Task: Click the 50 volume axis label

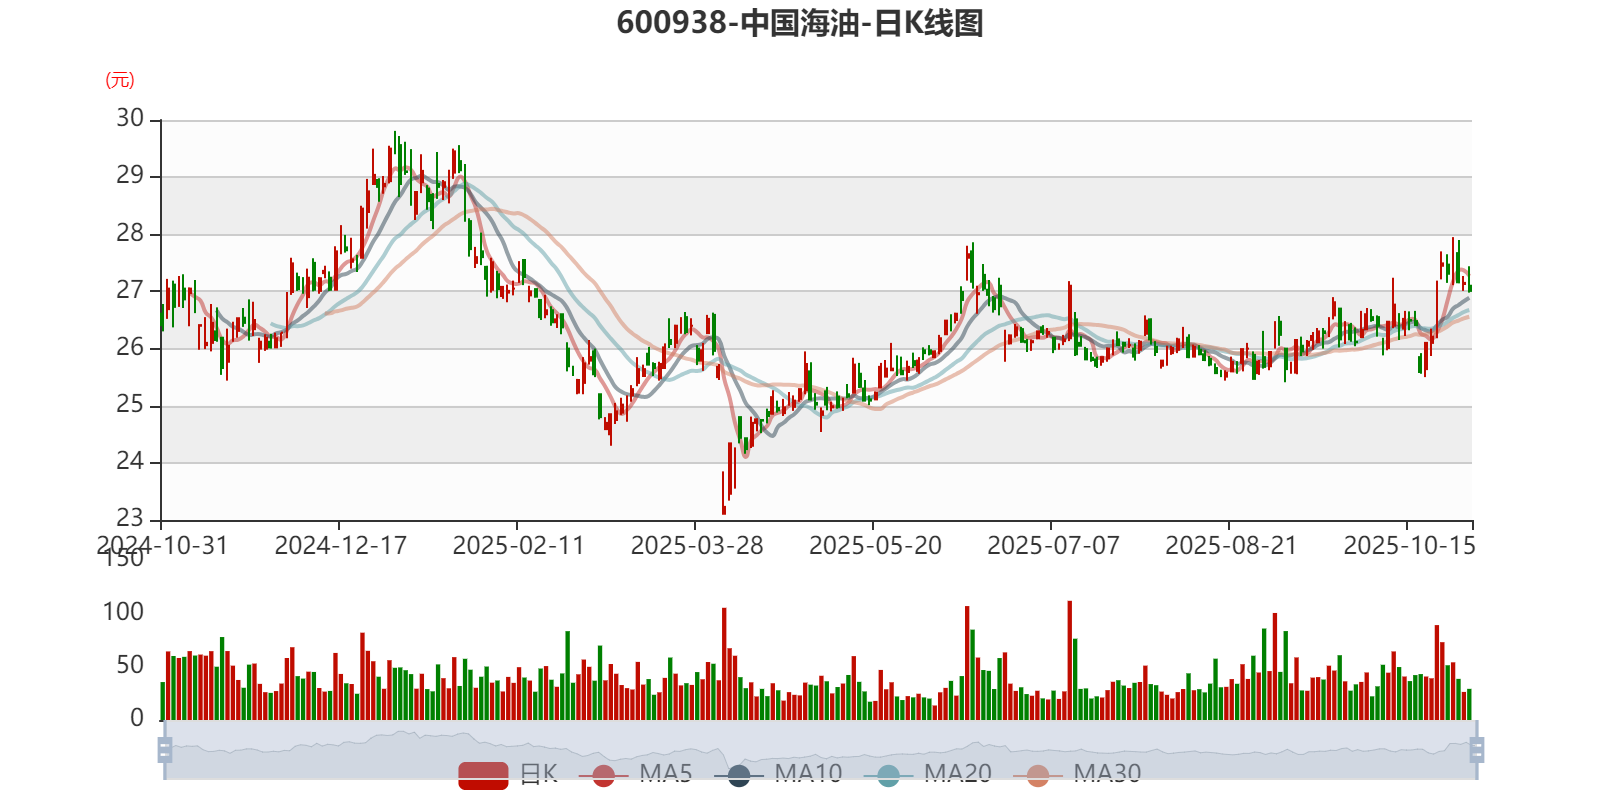Action: 130,665
